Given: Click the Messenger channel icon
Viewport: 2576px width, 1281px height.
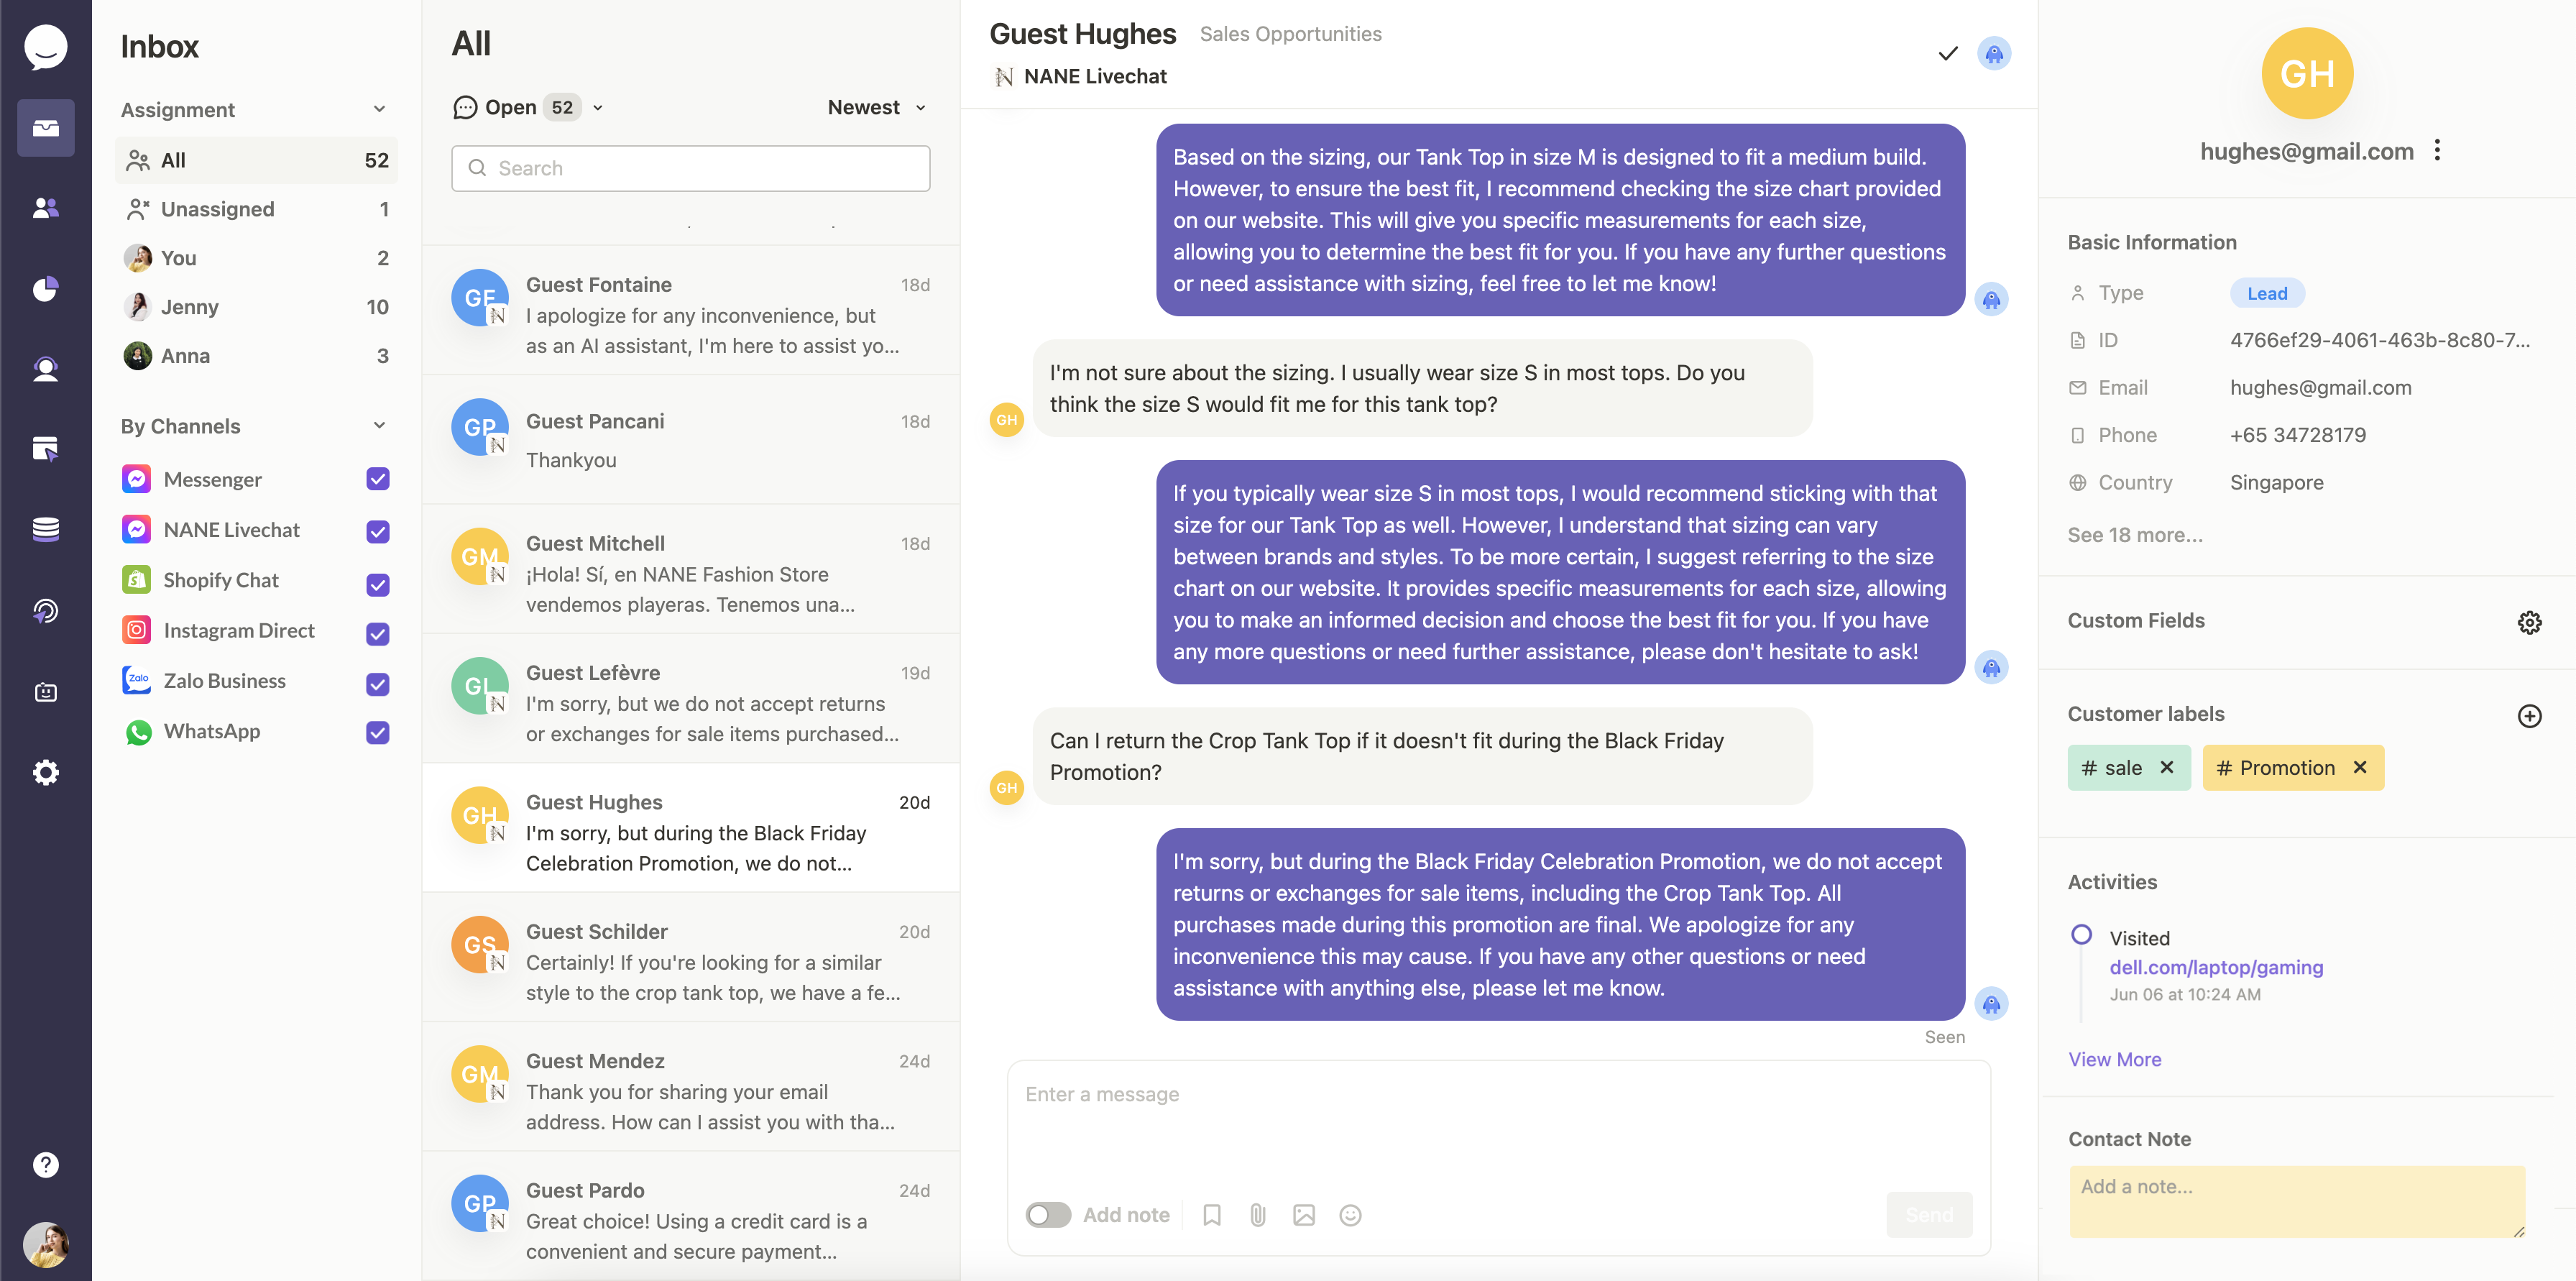Looking at the screenshot, I should pos(137,479).
